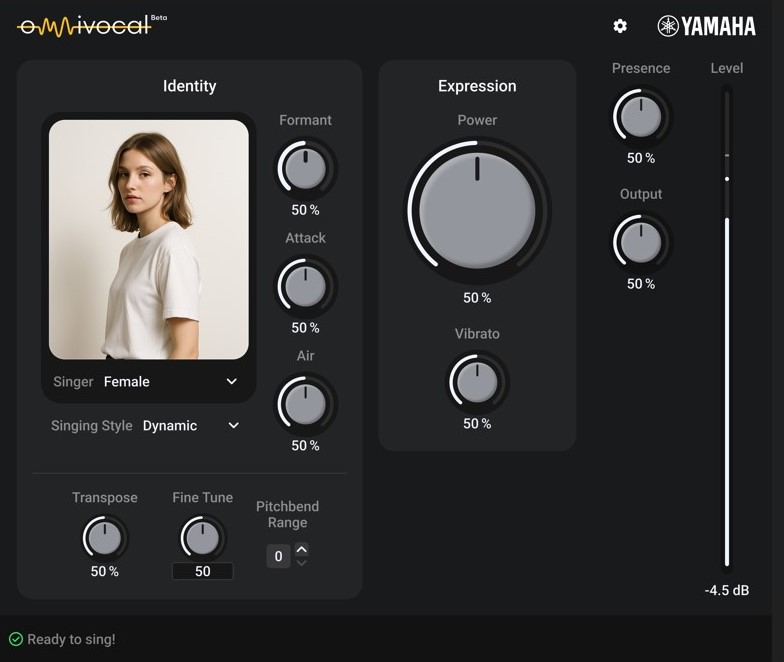Click the large Power knob
Image resolution: width=784 pixels, height=662 pixels.
point(477,211)
